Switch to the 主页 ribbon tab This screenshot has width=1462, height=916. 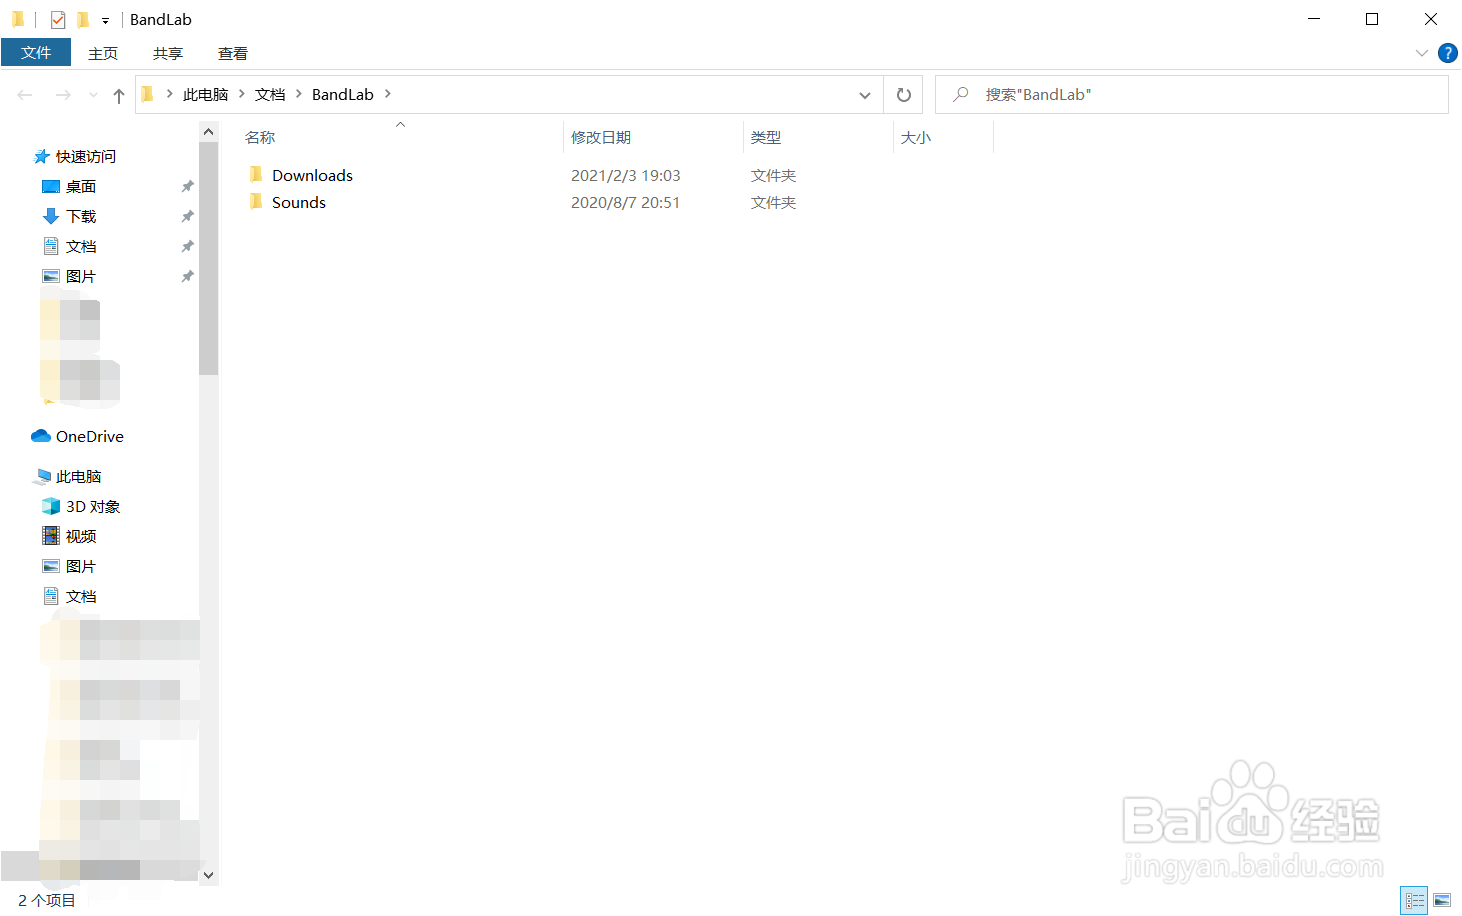tap(103, 53)
